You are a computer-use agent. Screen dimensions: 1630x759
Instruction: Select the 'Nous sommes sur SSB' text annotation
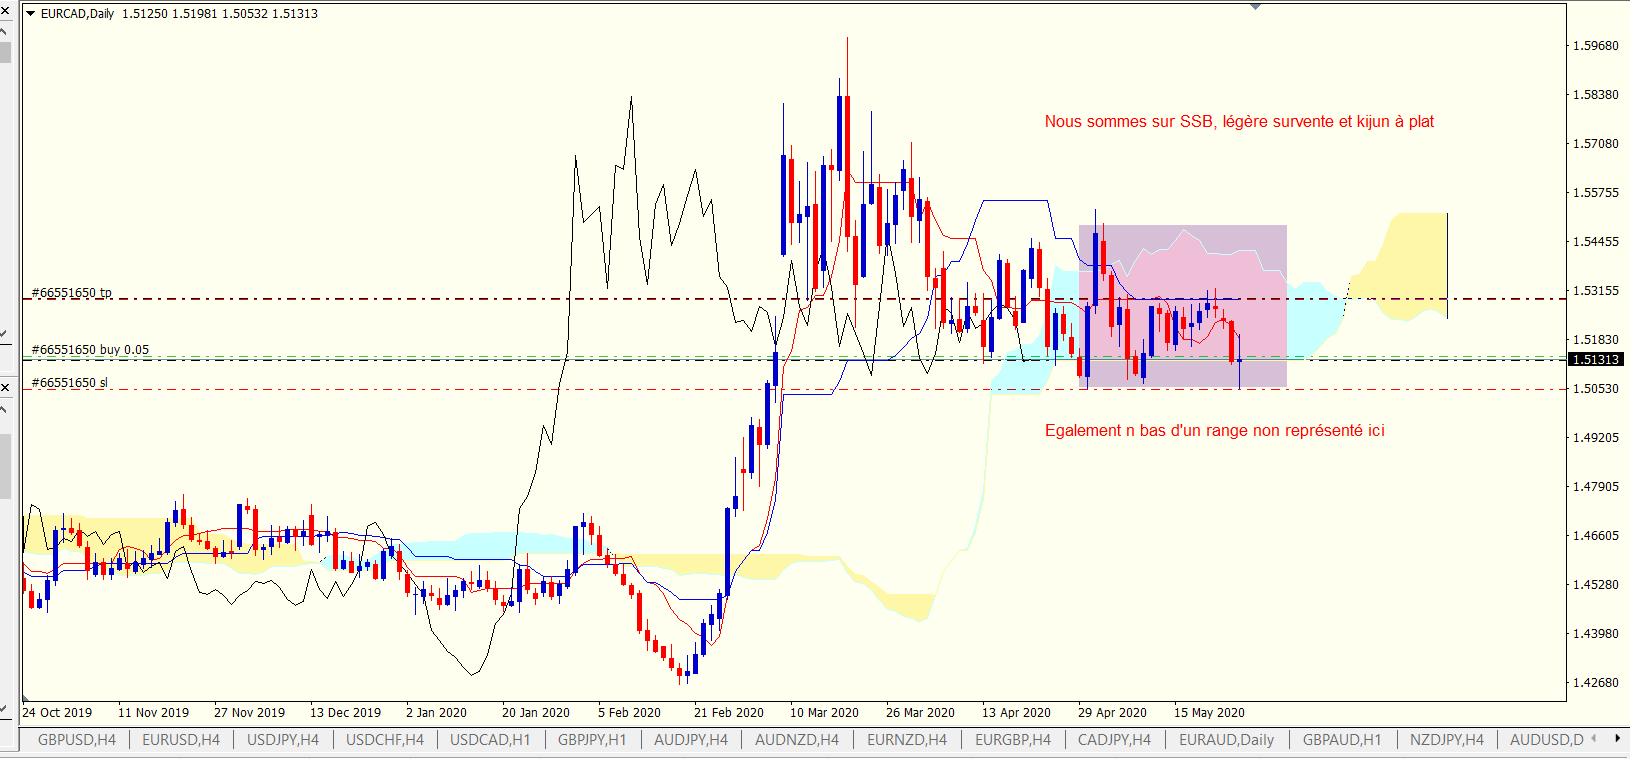click(1239, 122)
